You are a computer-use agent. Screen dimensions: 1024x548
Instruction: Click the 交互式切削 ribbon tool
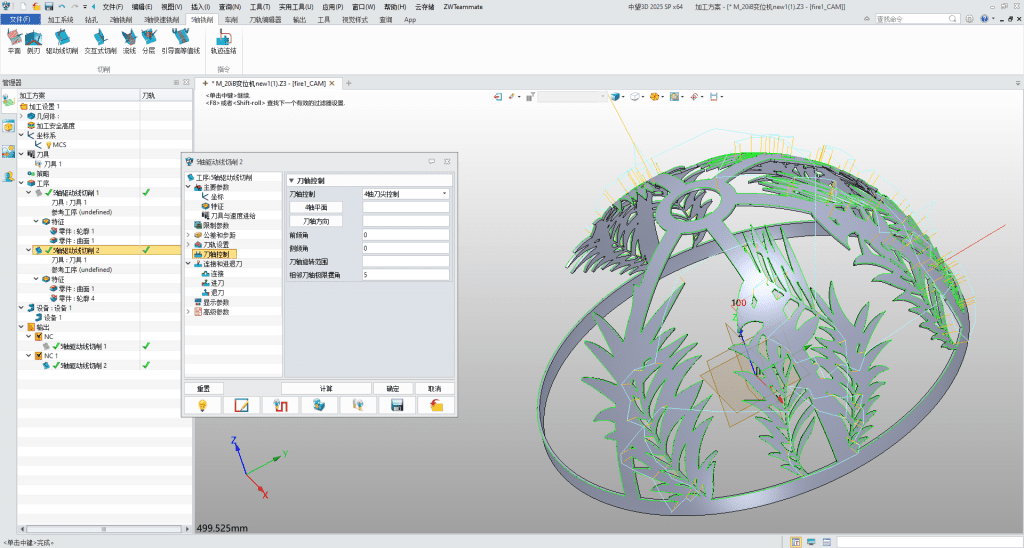click(99, 41)
